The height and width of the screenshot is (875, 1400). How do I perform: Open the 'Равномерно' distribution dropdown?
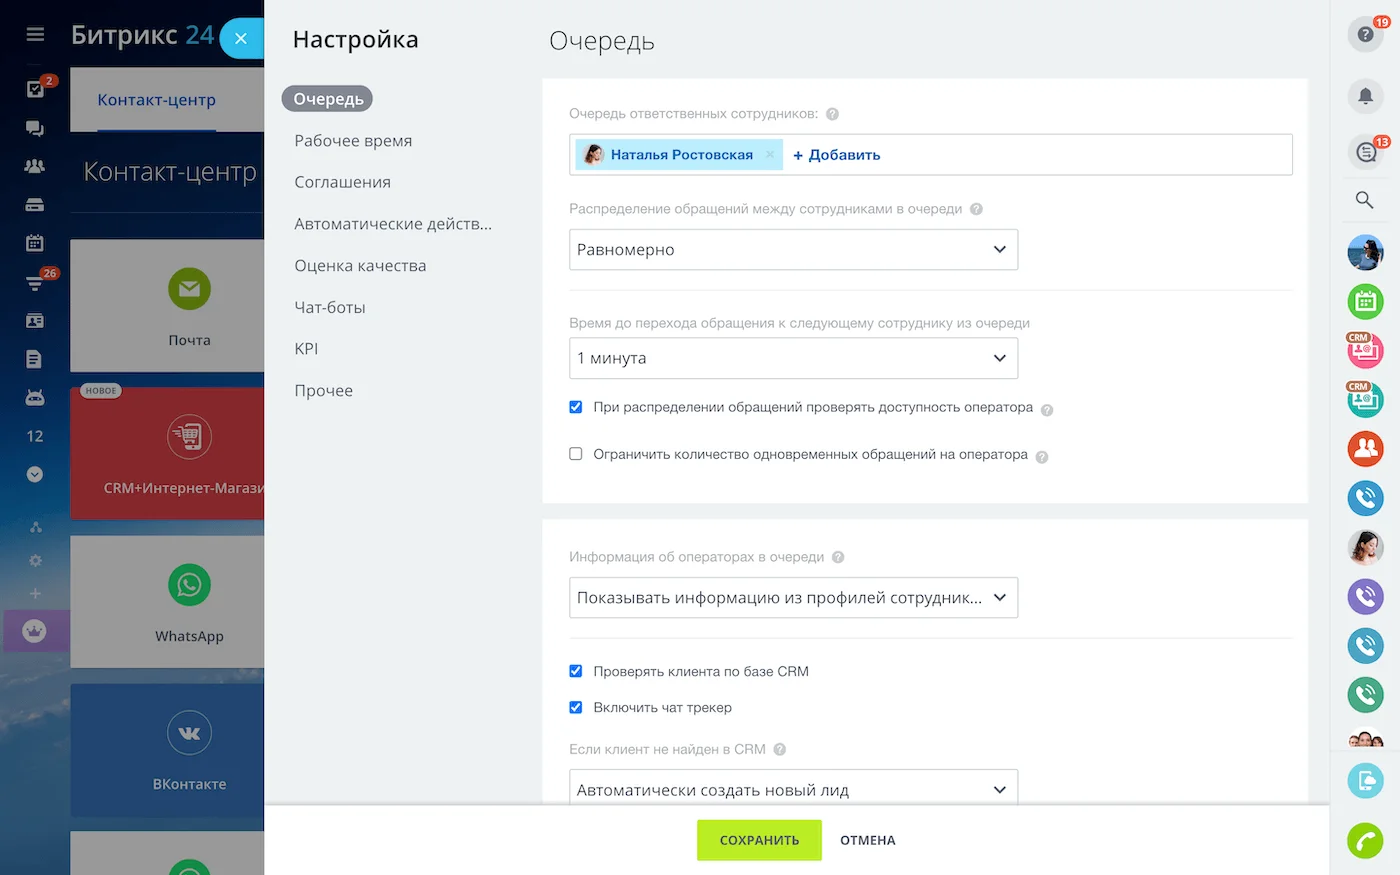click(x=793, y=249)
